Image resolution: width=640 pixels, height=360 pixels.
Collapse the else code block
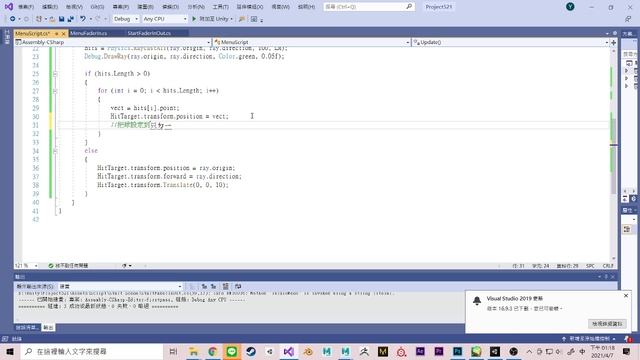[55, 151]
